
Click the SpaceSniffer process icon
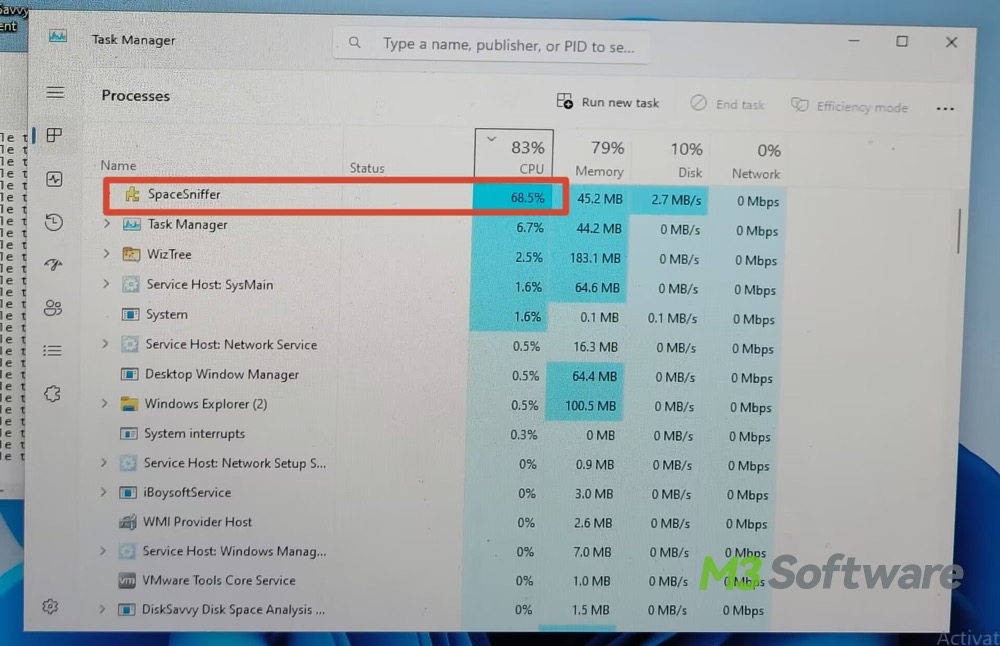tap(131, 194)
